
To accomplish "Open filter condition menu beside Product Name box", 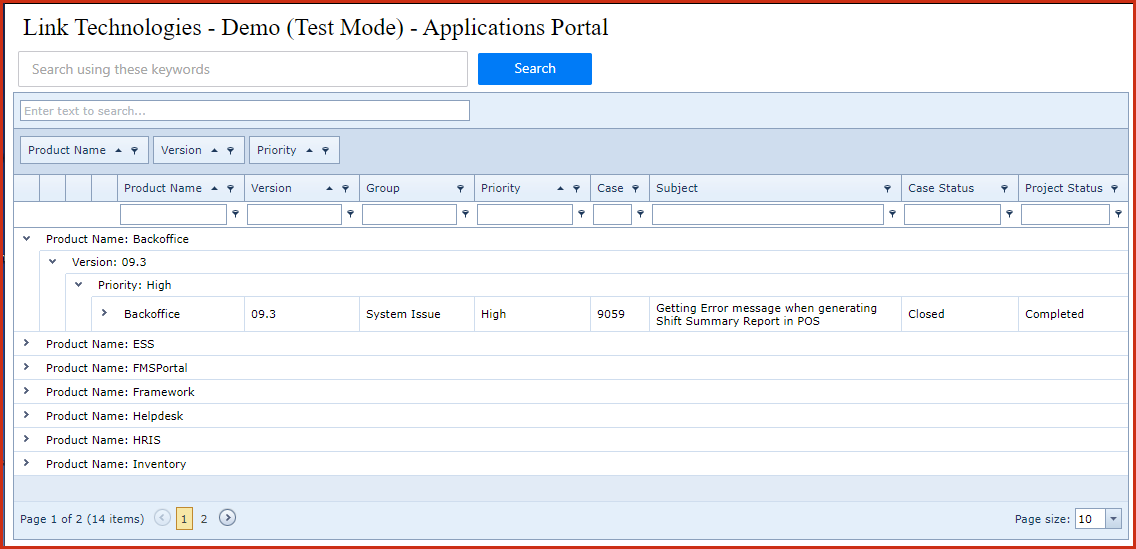I will point(235,214).
